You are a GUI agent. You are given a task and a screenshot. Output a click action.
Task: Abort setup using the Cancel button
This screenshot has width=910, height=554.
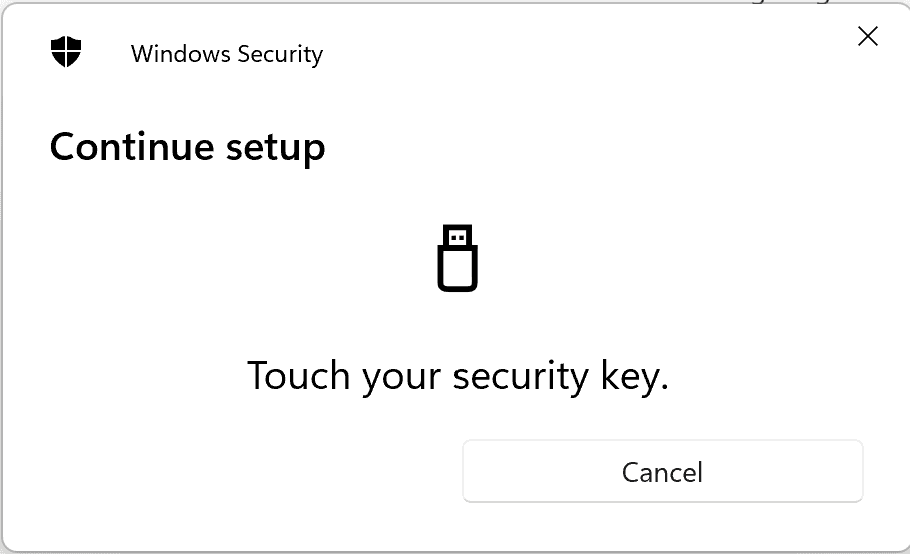[x=663, y=471]
